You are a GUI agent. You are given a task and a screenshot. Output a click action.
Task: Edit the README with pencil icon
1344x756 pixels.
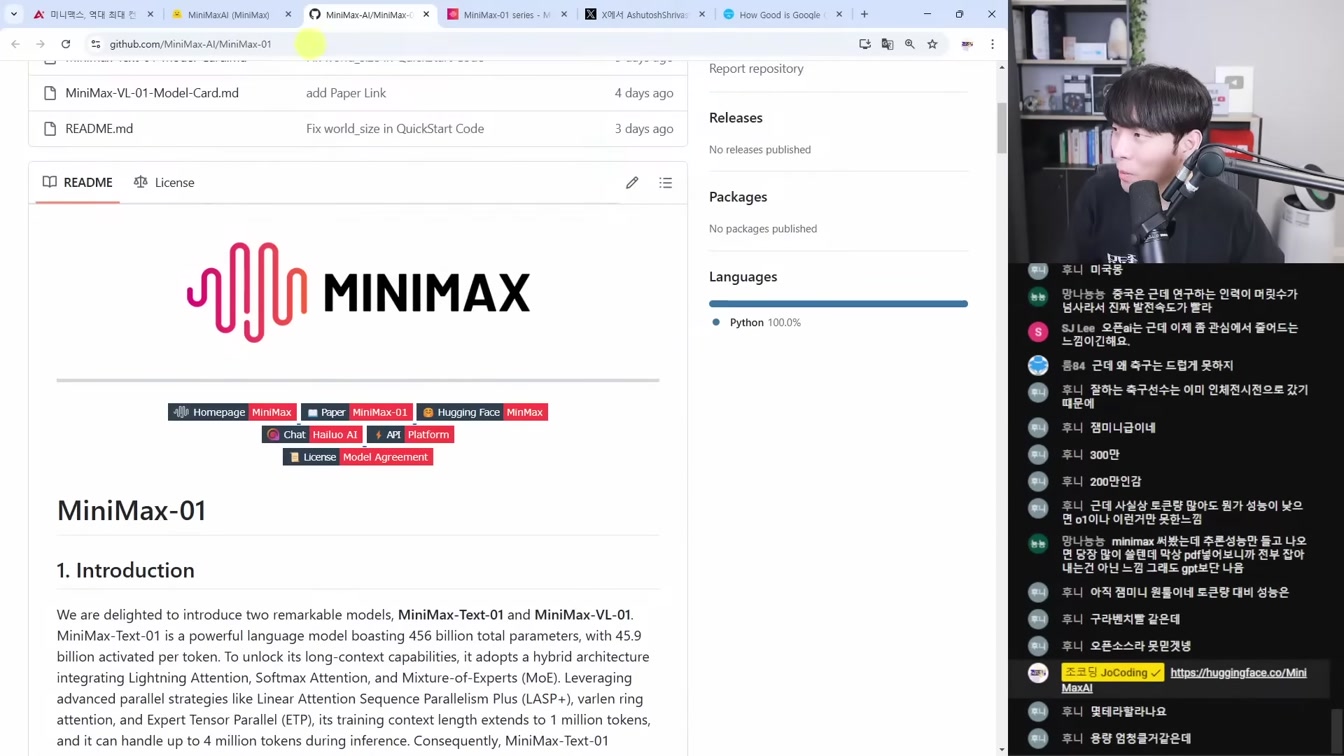[x=632, y=183]
